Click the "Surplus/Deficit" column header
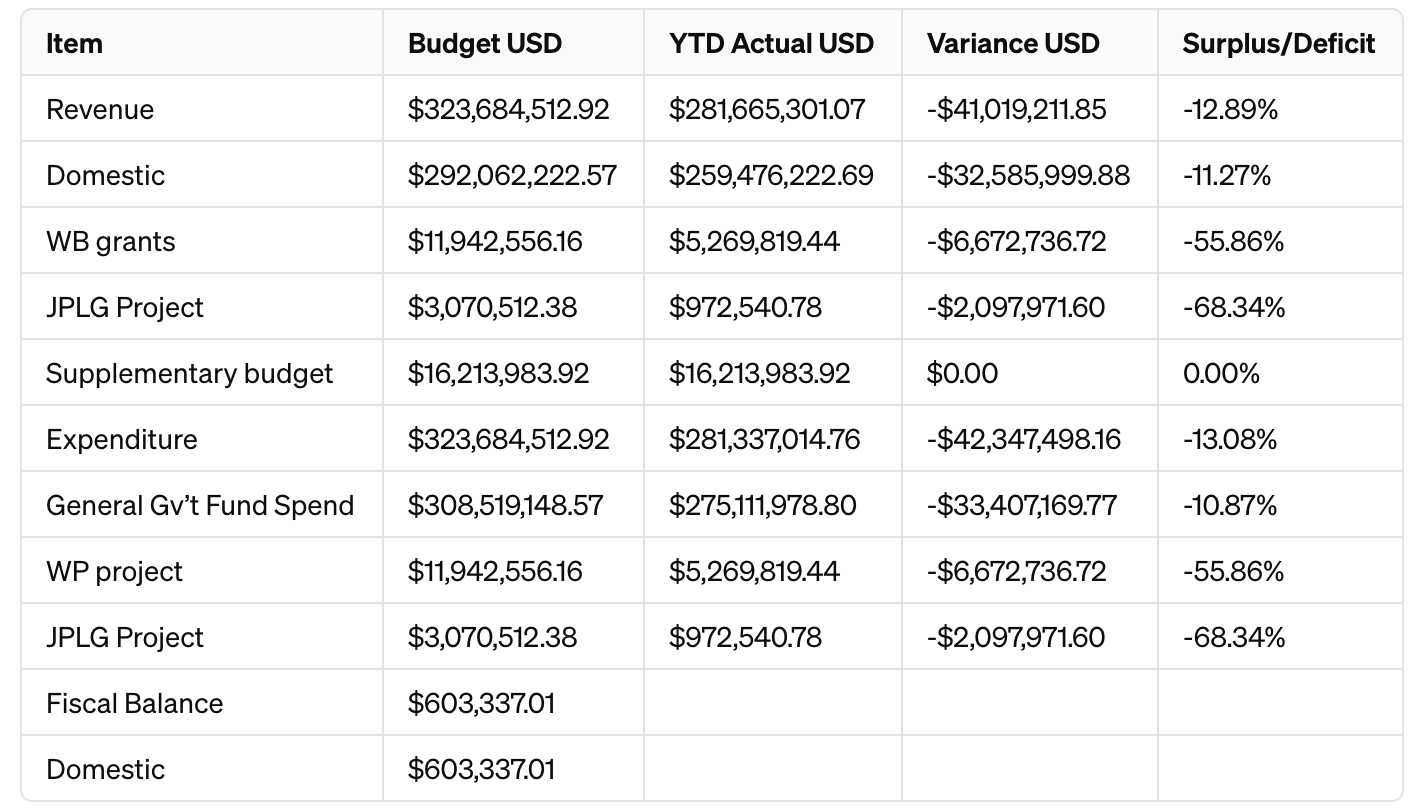 (1278, 44)
